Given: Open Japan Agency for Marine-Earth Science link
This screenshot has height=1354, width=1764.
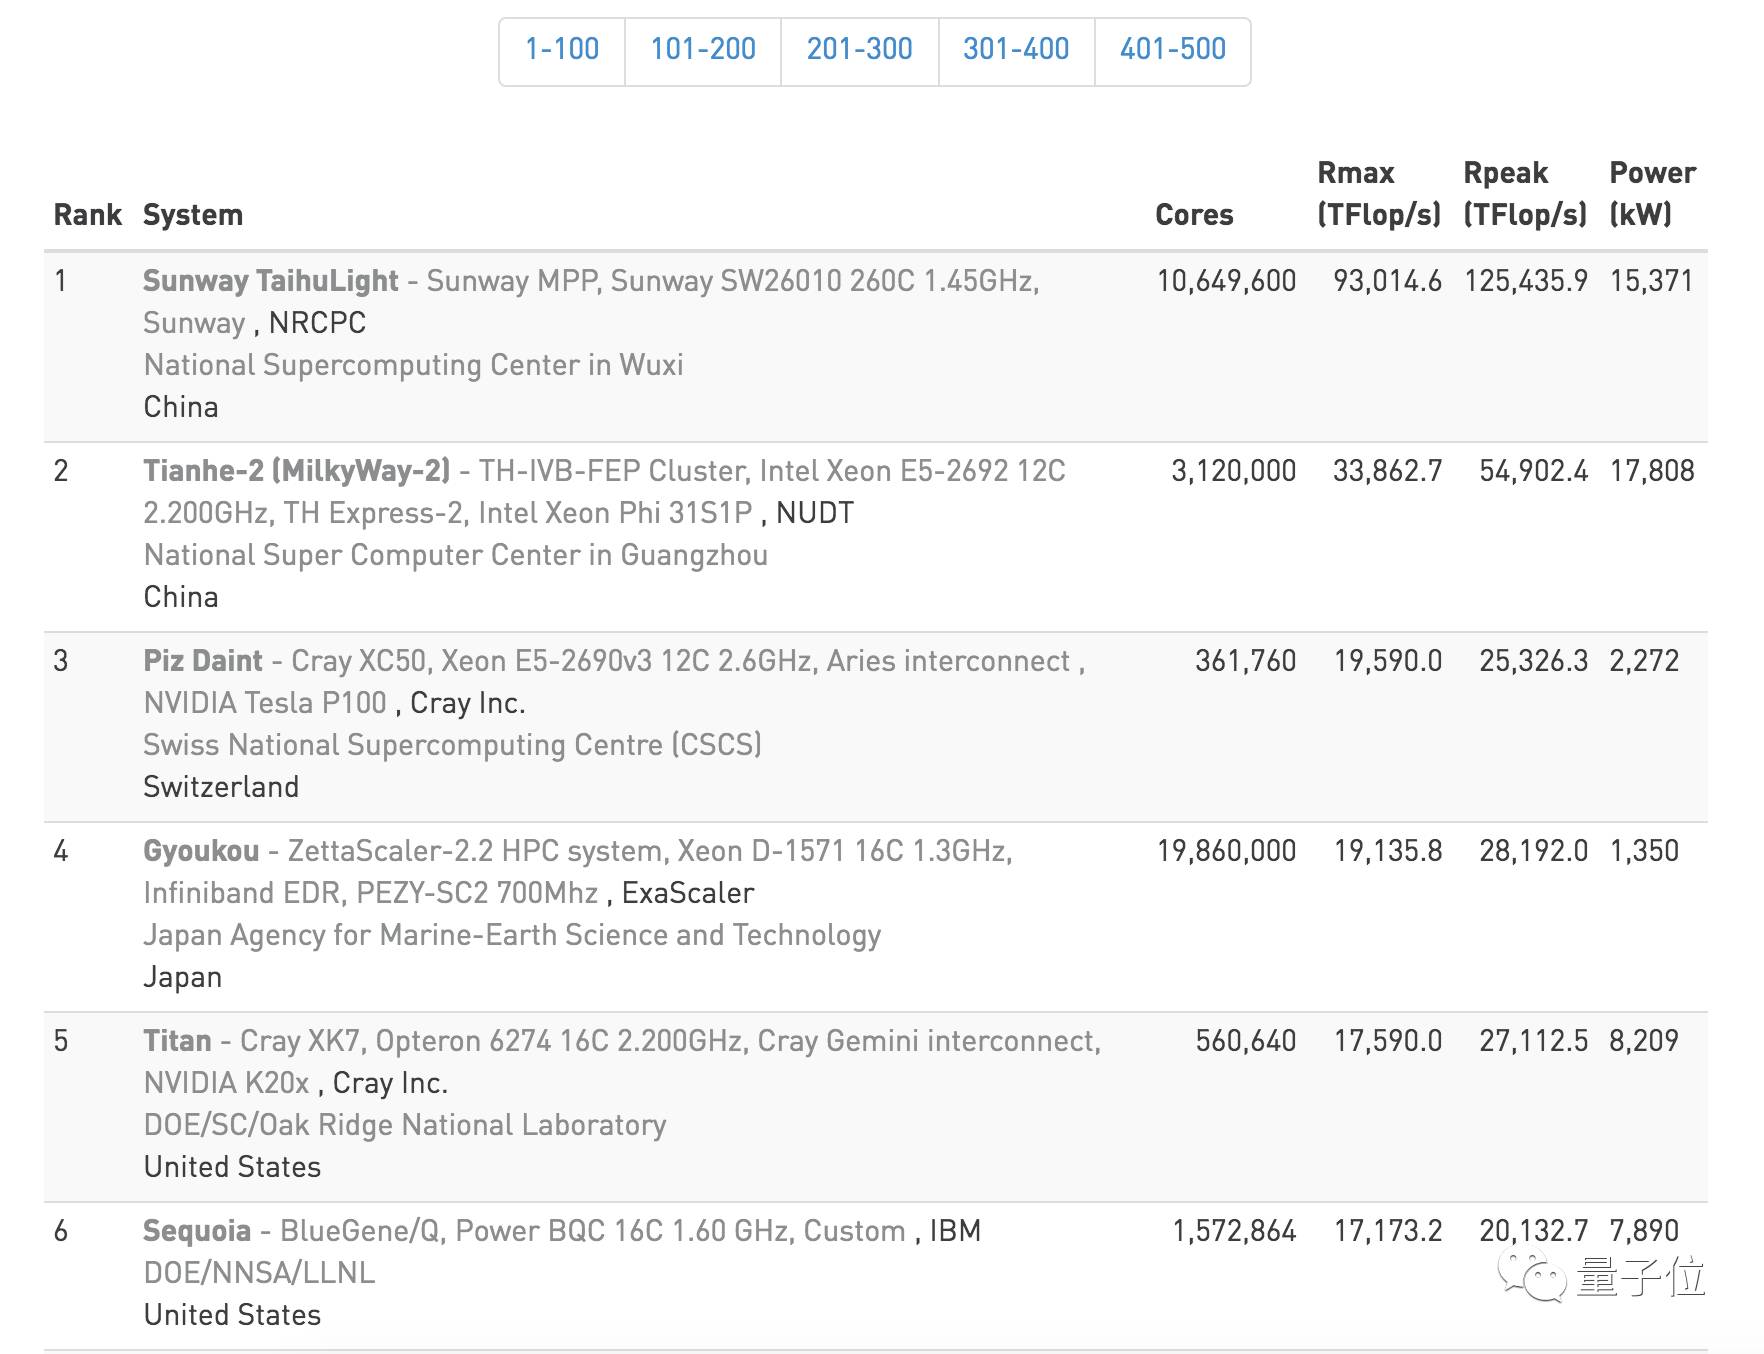Looking at the screenshot, I should 512,935.
